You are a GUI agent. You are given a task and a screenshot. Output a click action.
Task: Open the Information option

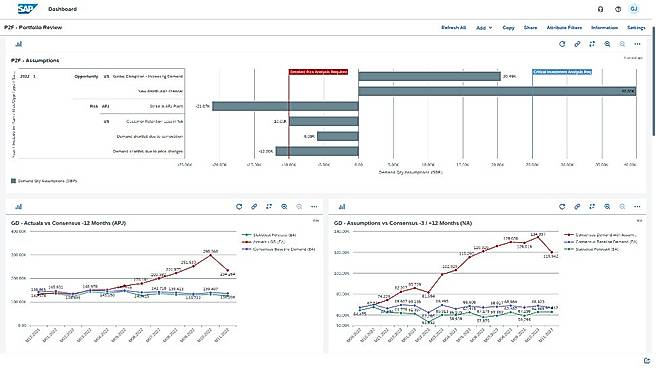point(605,28)
